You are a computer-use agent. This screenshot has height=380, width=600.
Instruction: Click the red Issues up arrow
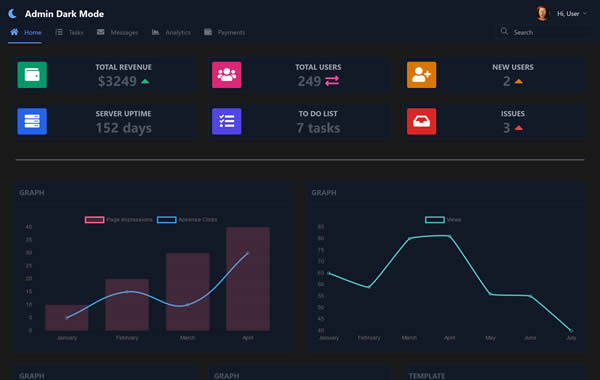click(x=518, y=128)
